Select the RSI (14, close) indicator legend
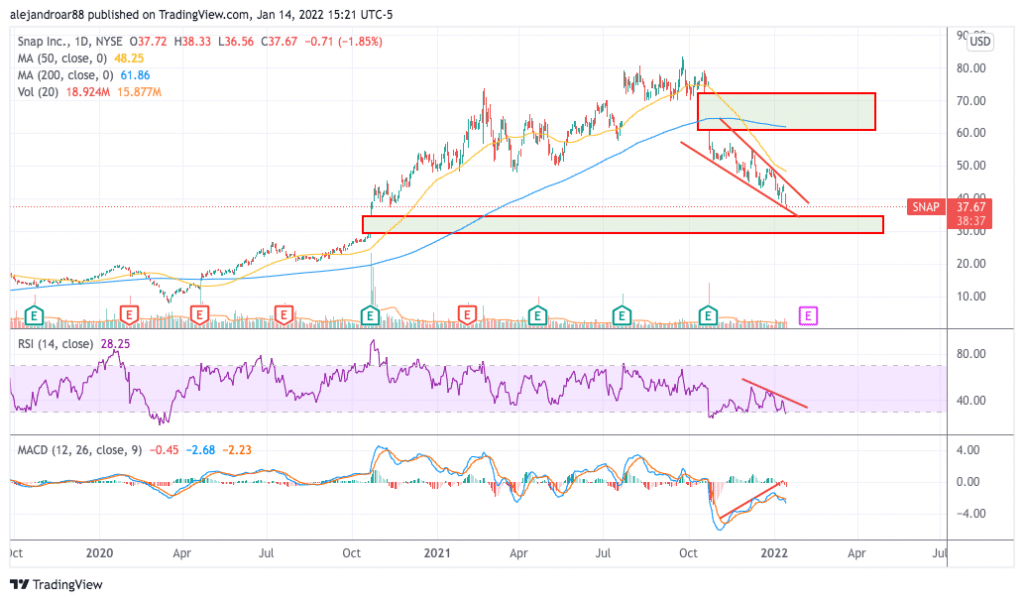Image resolution: width=1024 pixels, height=602 pixels. 56,344
